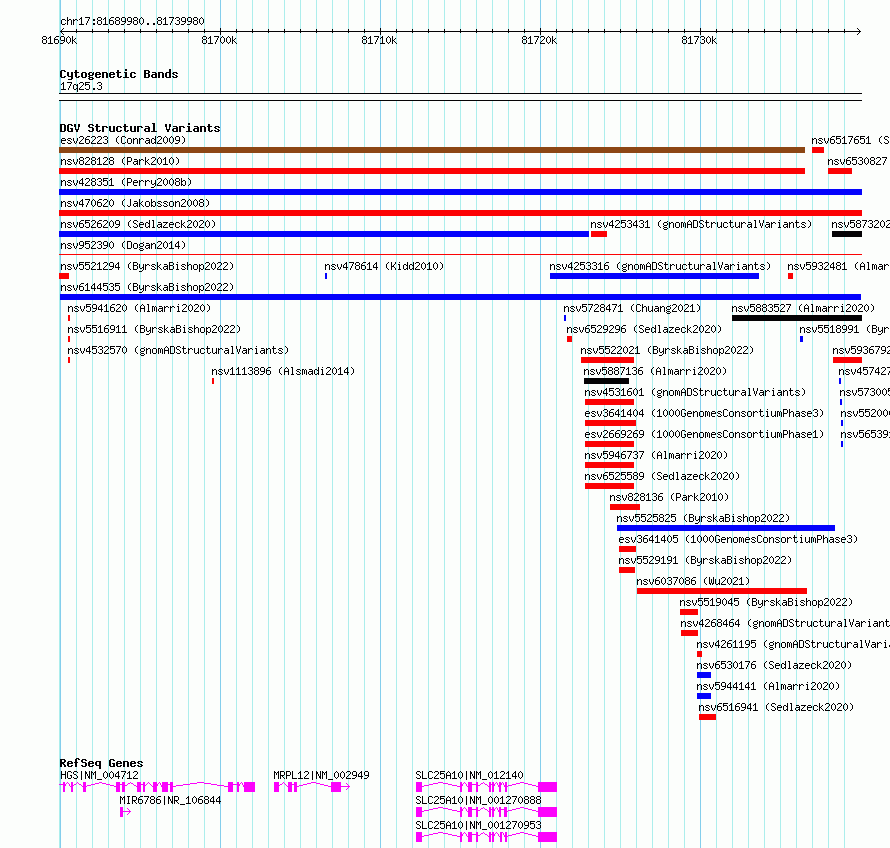Click nsv828136 (Park2010) label
Screen dimensions: 890x848
click(669, 497)
